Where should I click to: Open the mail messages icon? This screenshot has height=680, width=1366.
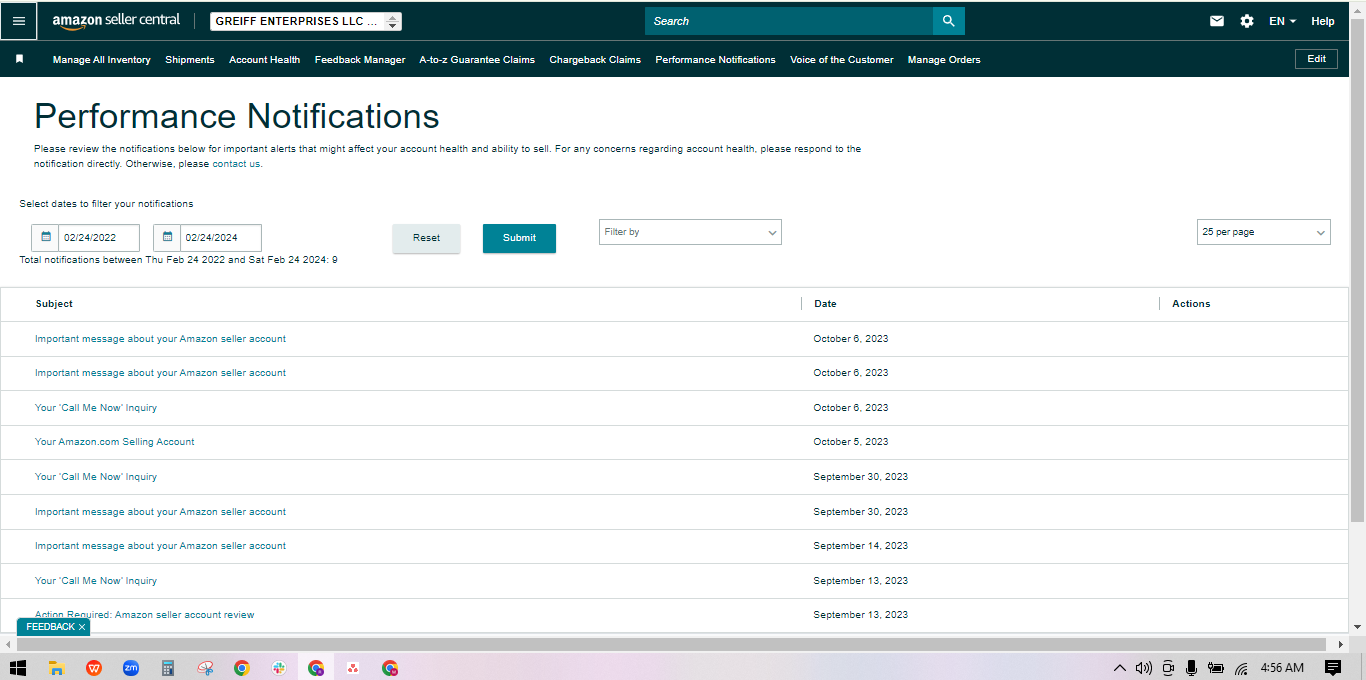coord(1217,21)
